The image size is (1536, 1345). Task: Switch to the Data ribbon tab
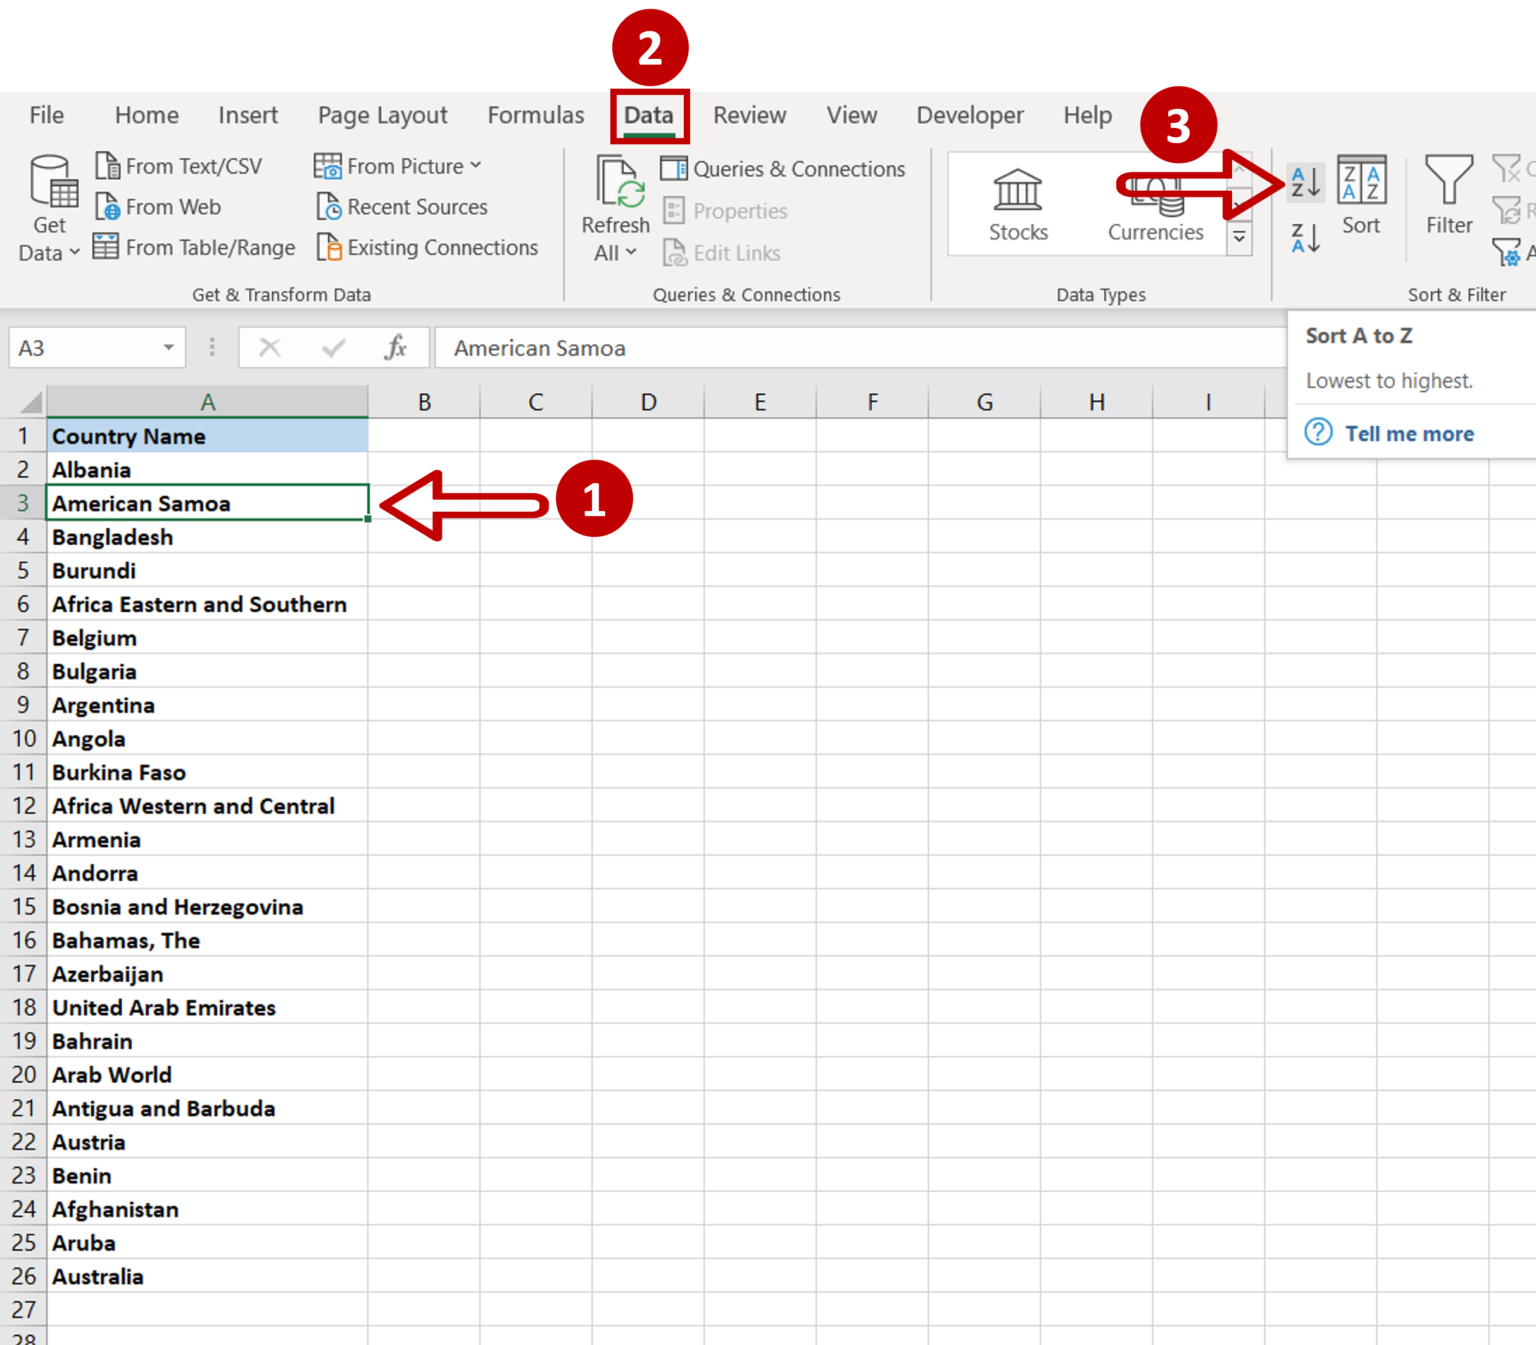649,115
